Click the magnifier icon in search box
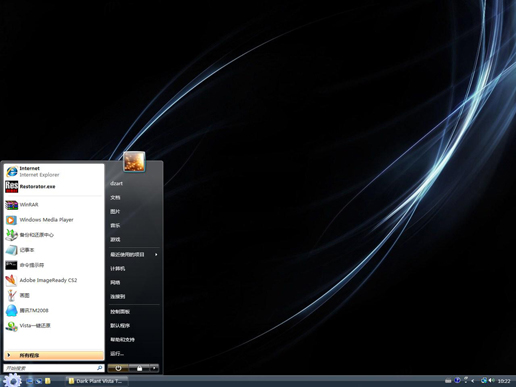Screen dimensions: 516x387 tap(99, 368)
